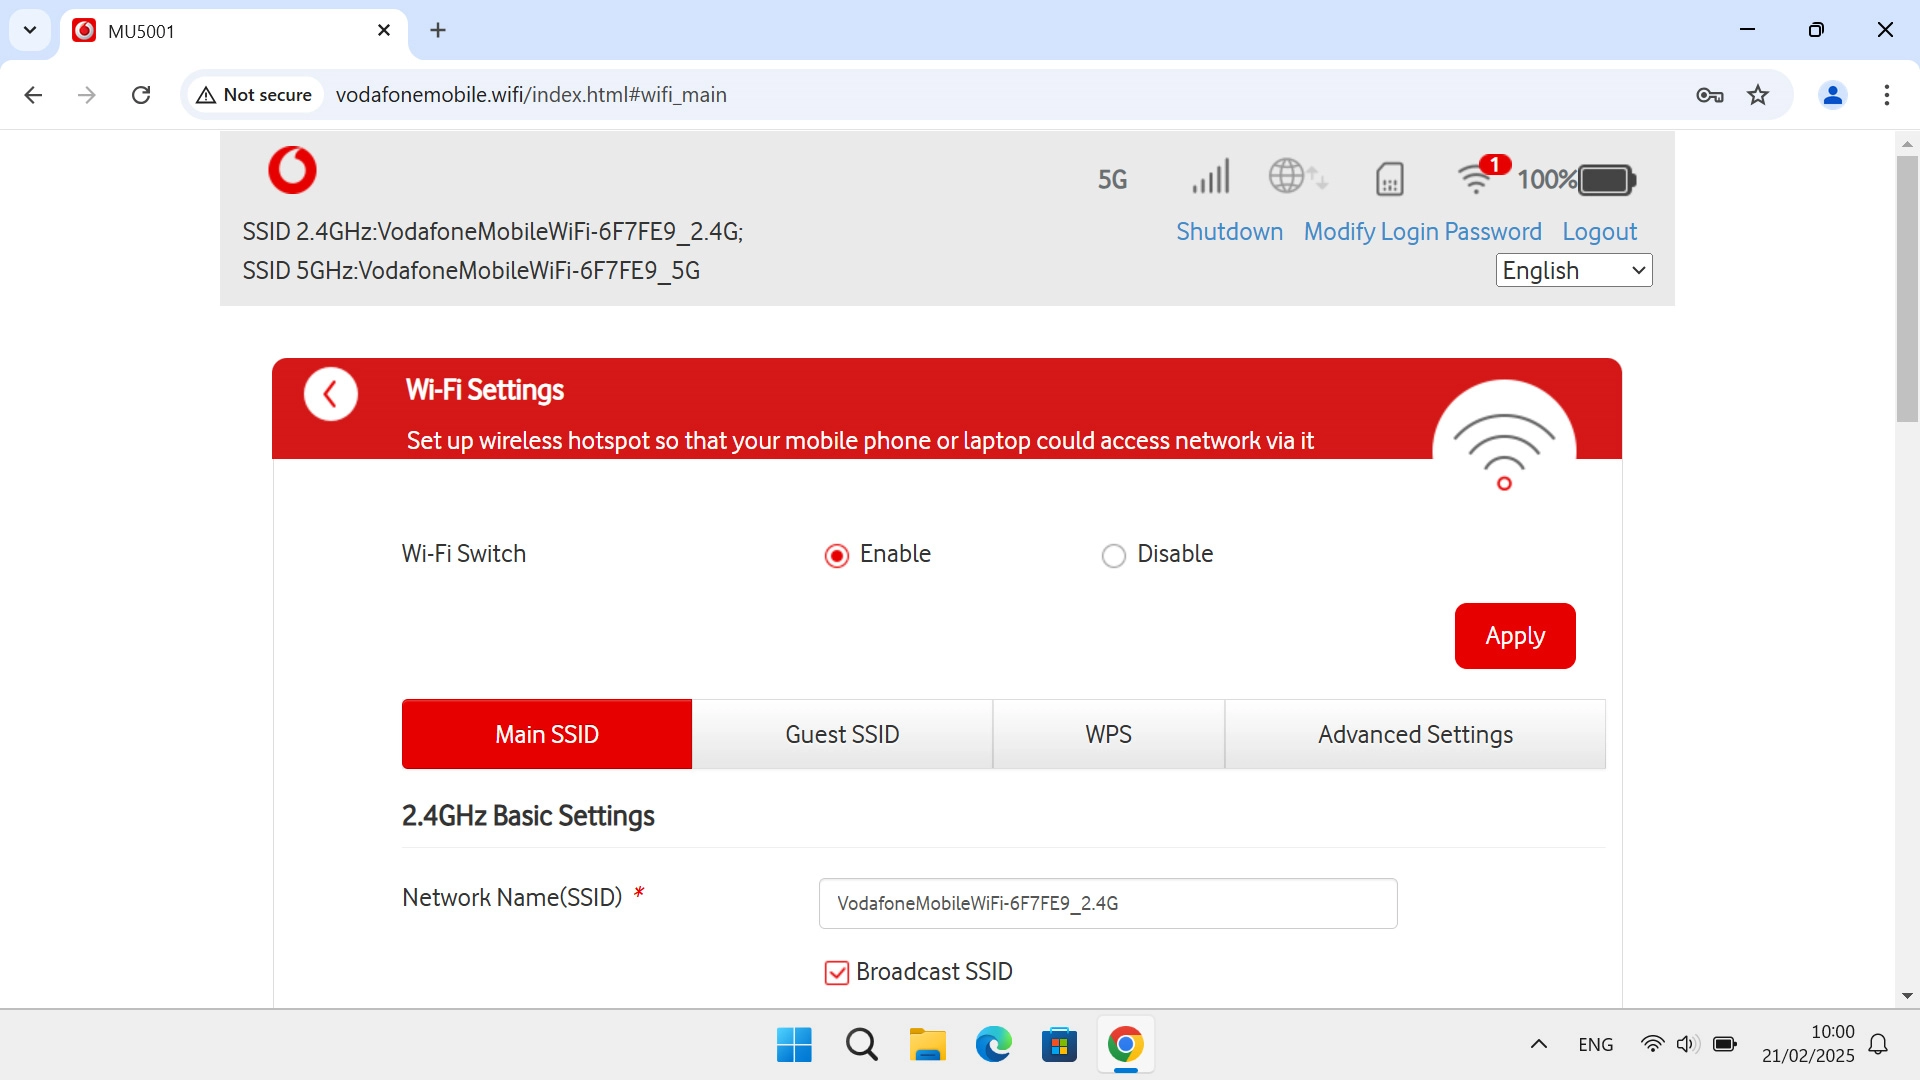
Task: Switch to the Guest SSID tab
Action: 841,733
